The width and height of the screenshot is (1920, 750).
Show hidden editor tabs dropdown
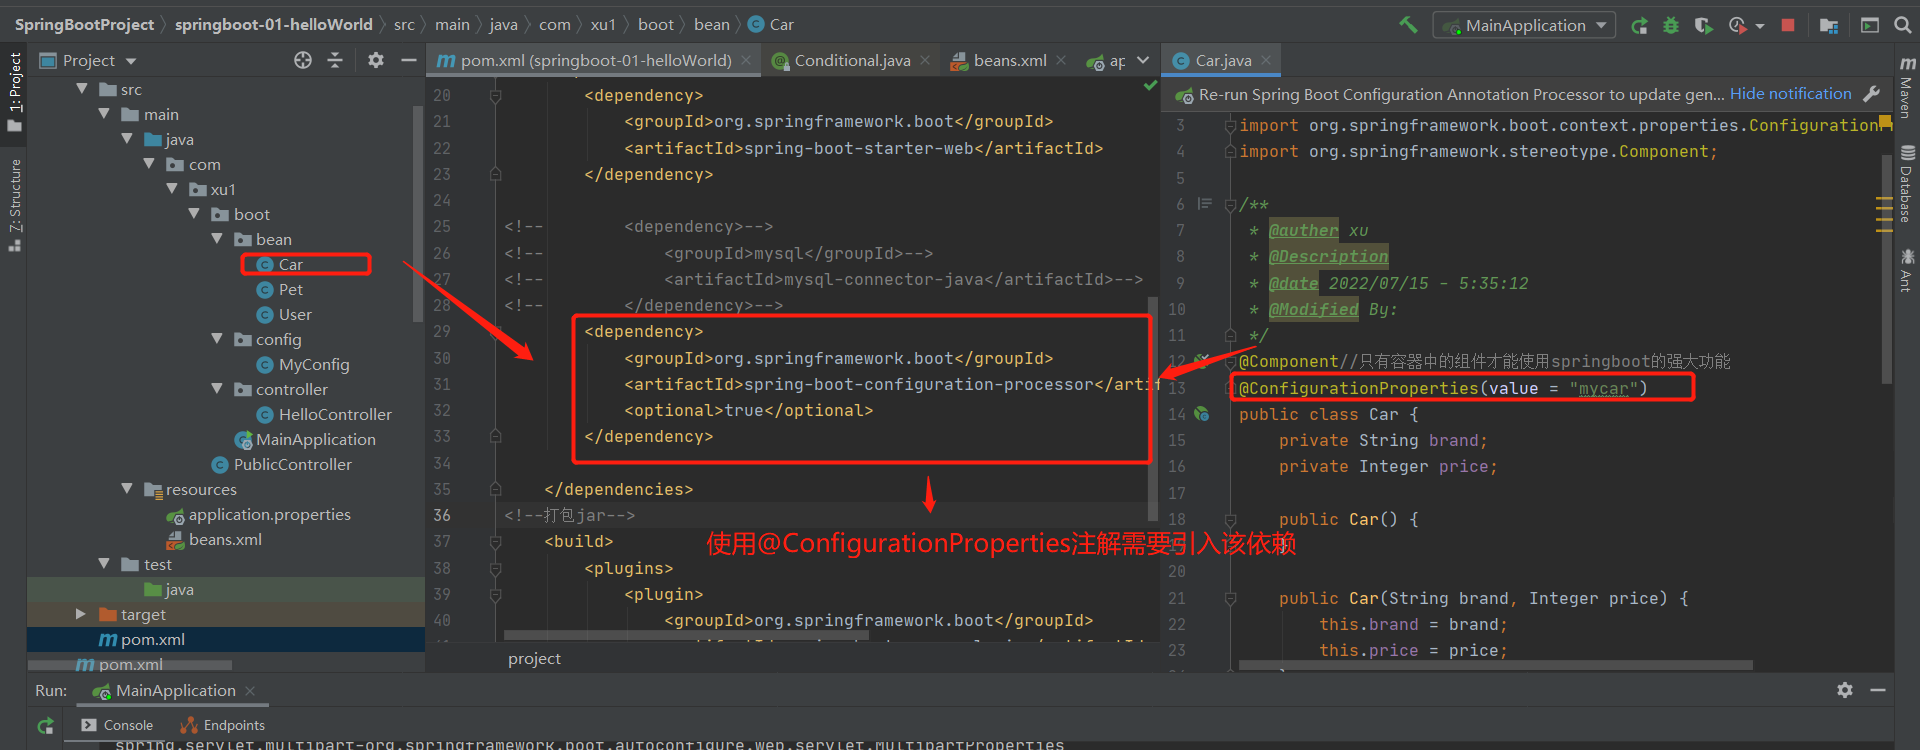click(x=1143, y=60)
